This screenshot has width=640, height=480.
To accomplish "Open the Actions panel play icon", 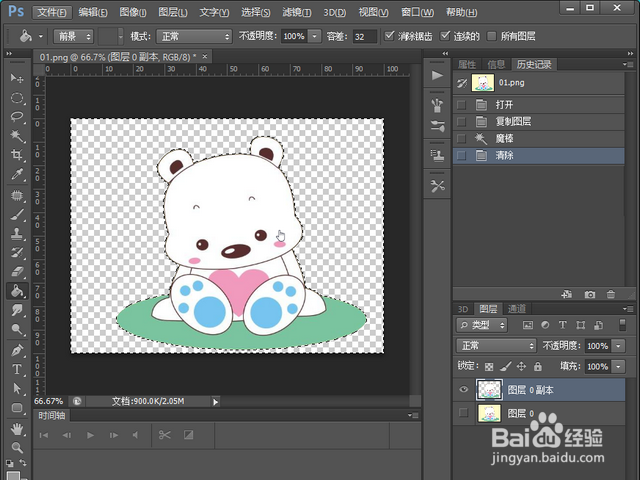I will [x=437, y=76].
